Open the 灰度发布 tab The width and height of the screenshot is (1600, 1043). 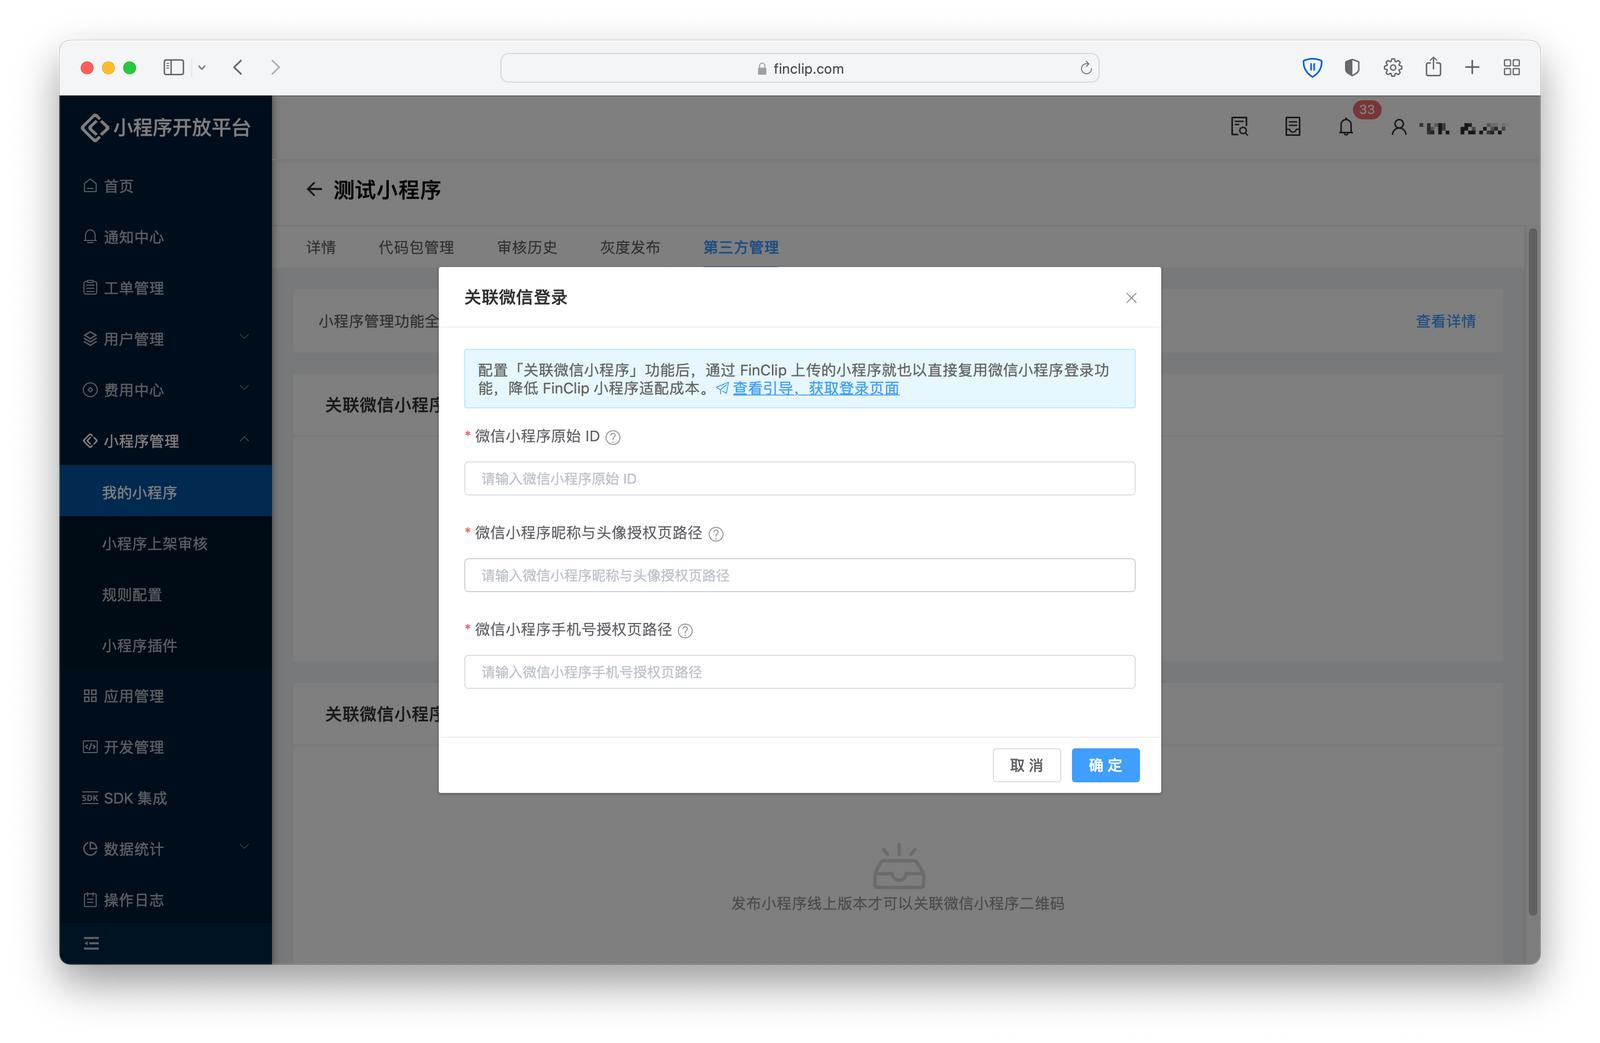click(x=629, y=247)
